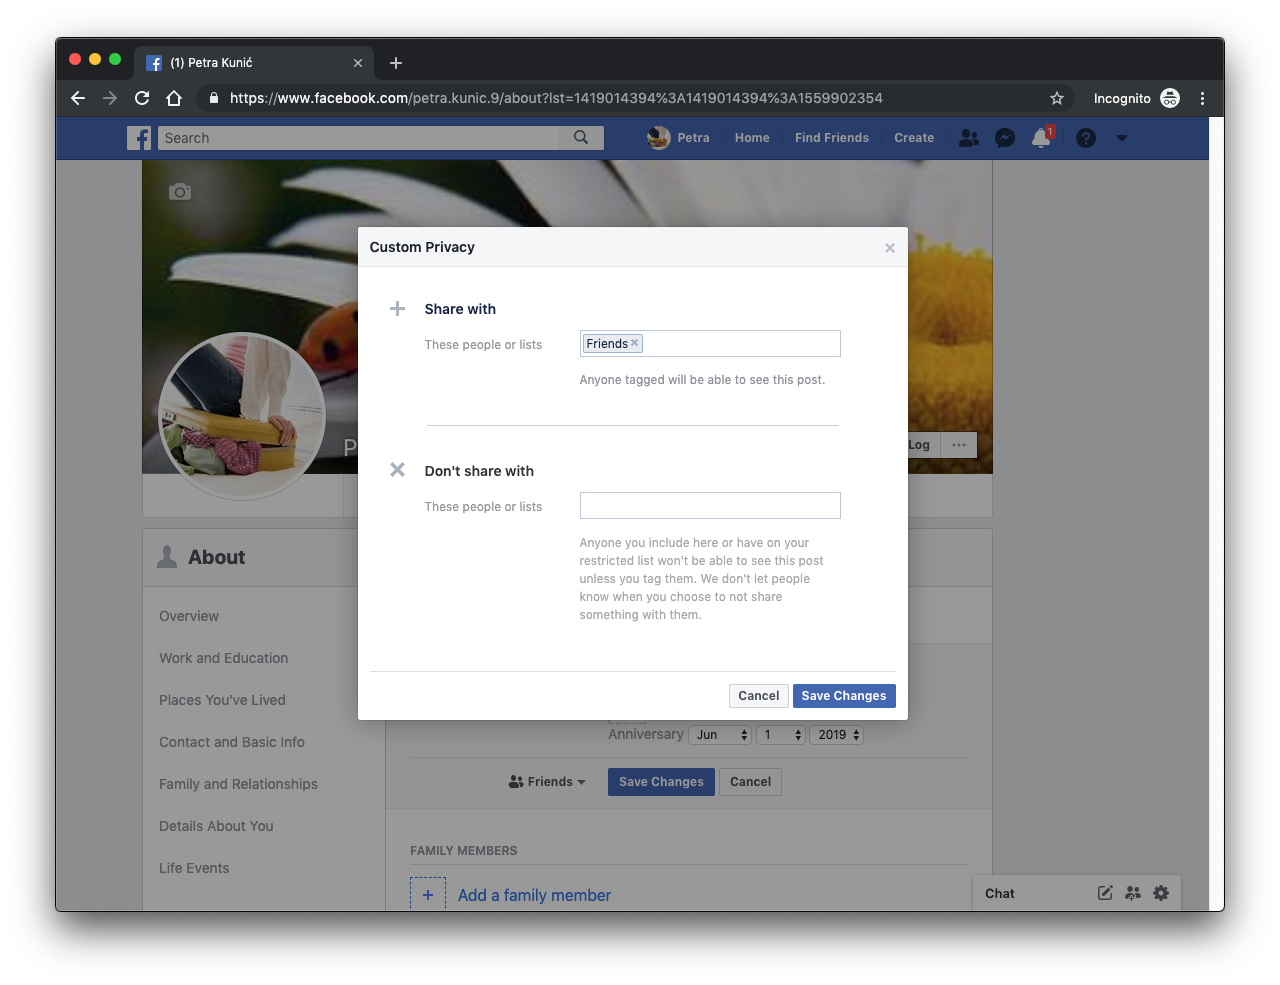Click the search magnifying glass button

tap(581, 138)
